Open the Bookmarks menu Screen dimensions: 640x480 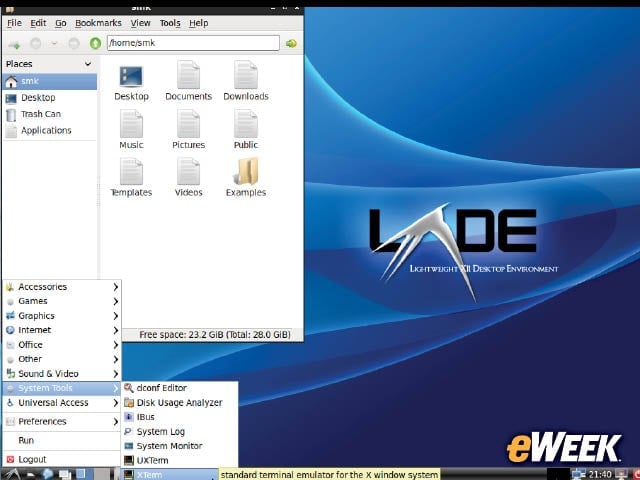click(98, 23)
